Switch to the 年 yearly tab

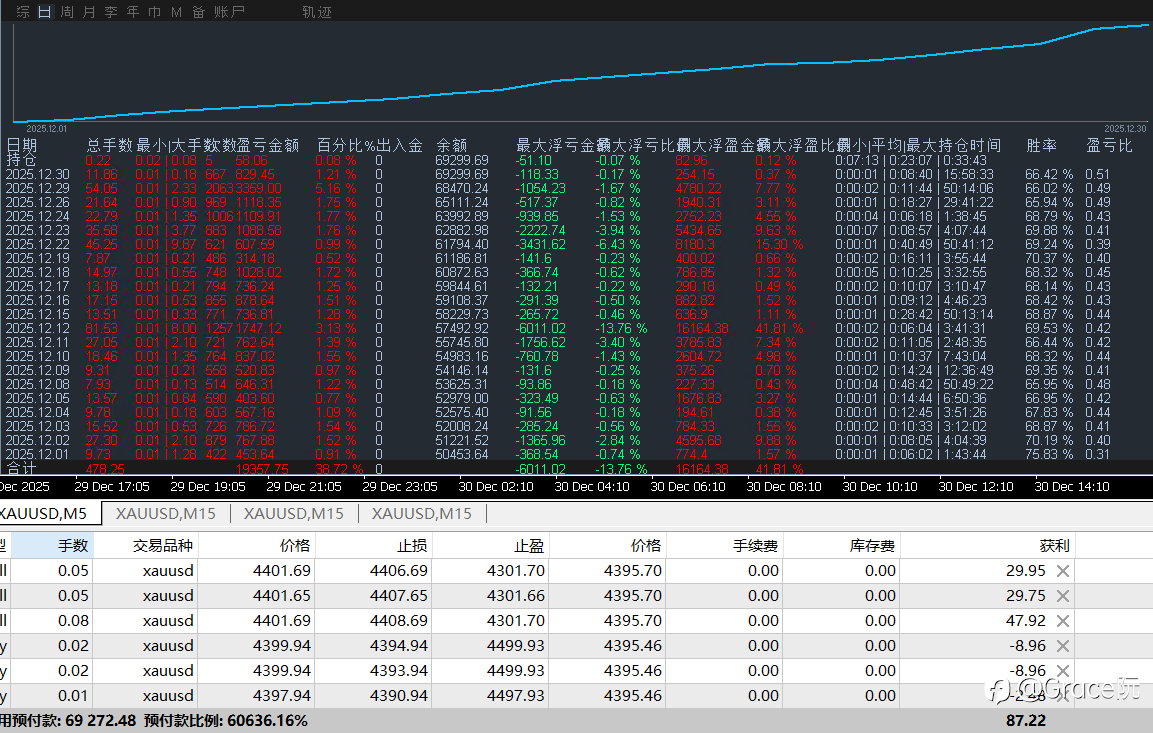tap(133, 12)
